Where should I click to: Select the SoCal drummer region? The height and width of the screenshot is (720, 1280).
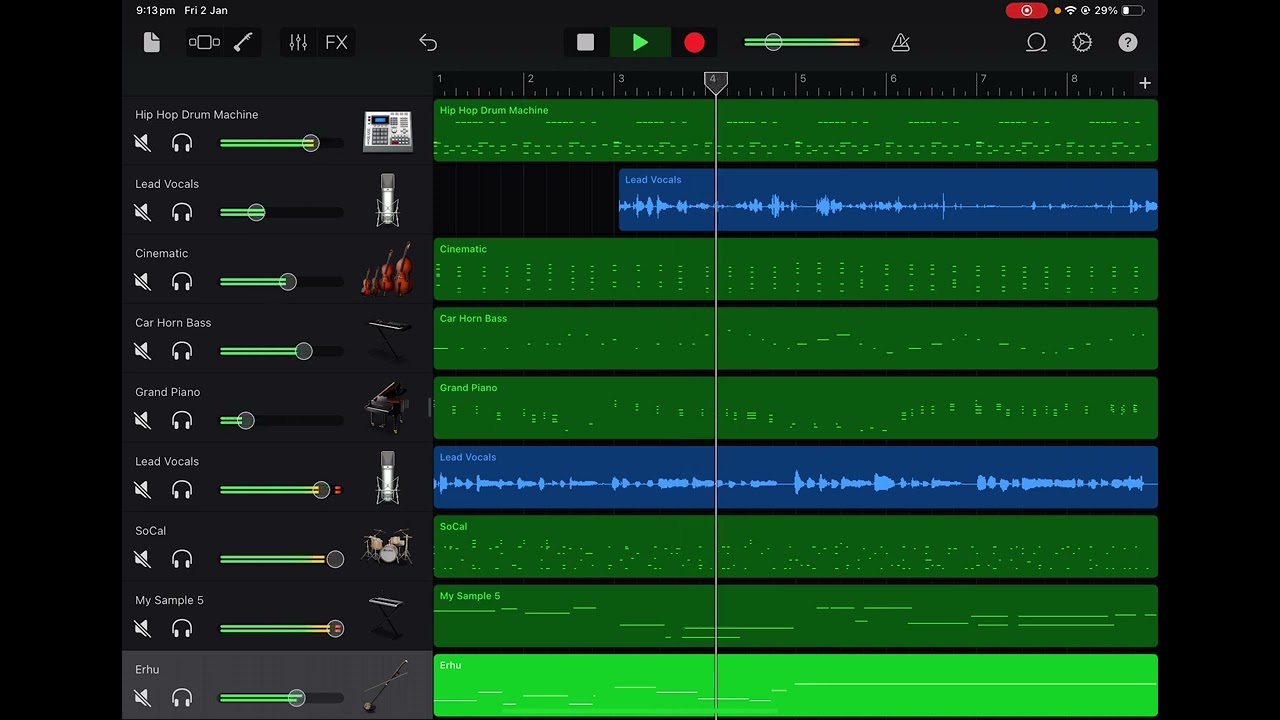click(796, 547)
